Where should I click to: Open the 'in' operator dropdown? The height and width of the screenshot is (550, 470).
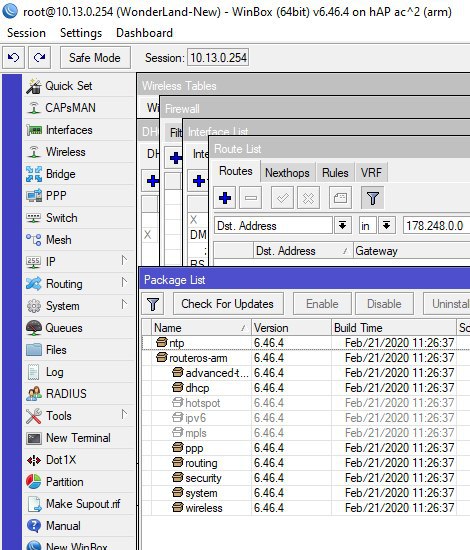click(x=387, y=226)
